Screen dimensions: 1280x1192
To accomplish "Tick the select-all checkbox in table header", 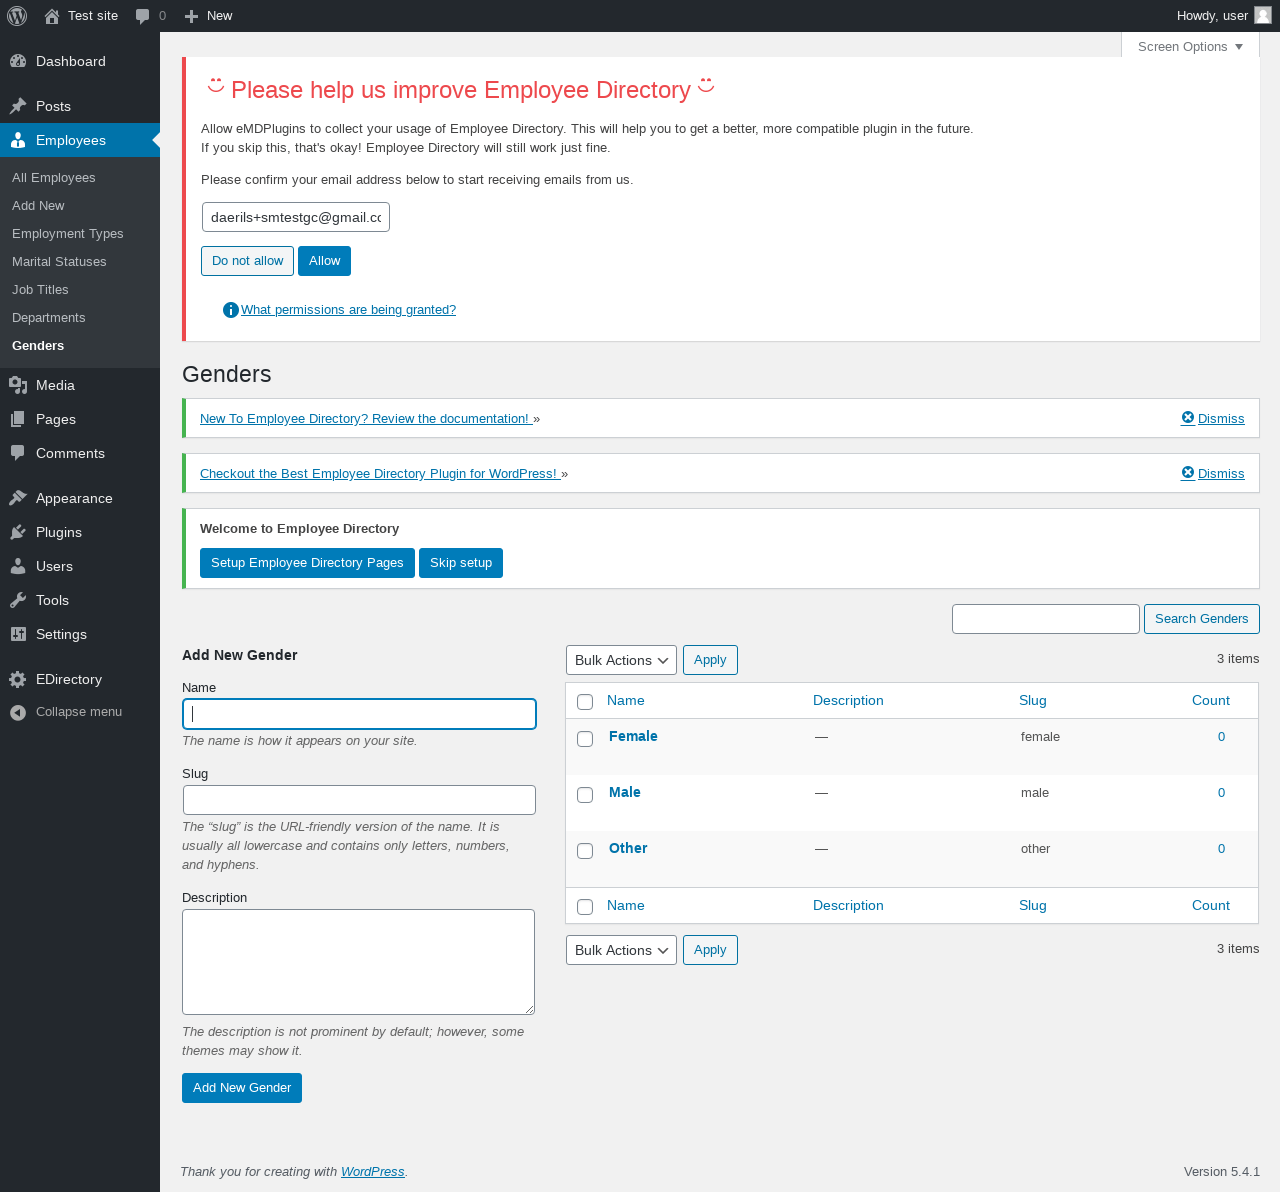I will click(585, 702).
